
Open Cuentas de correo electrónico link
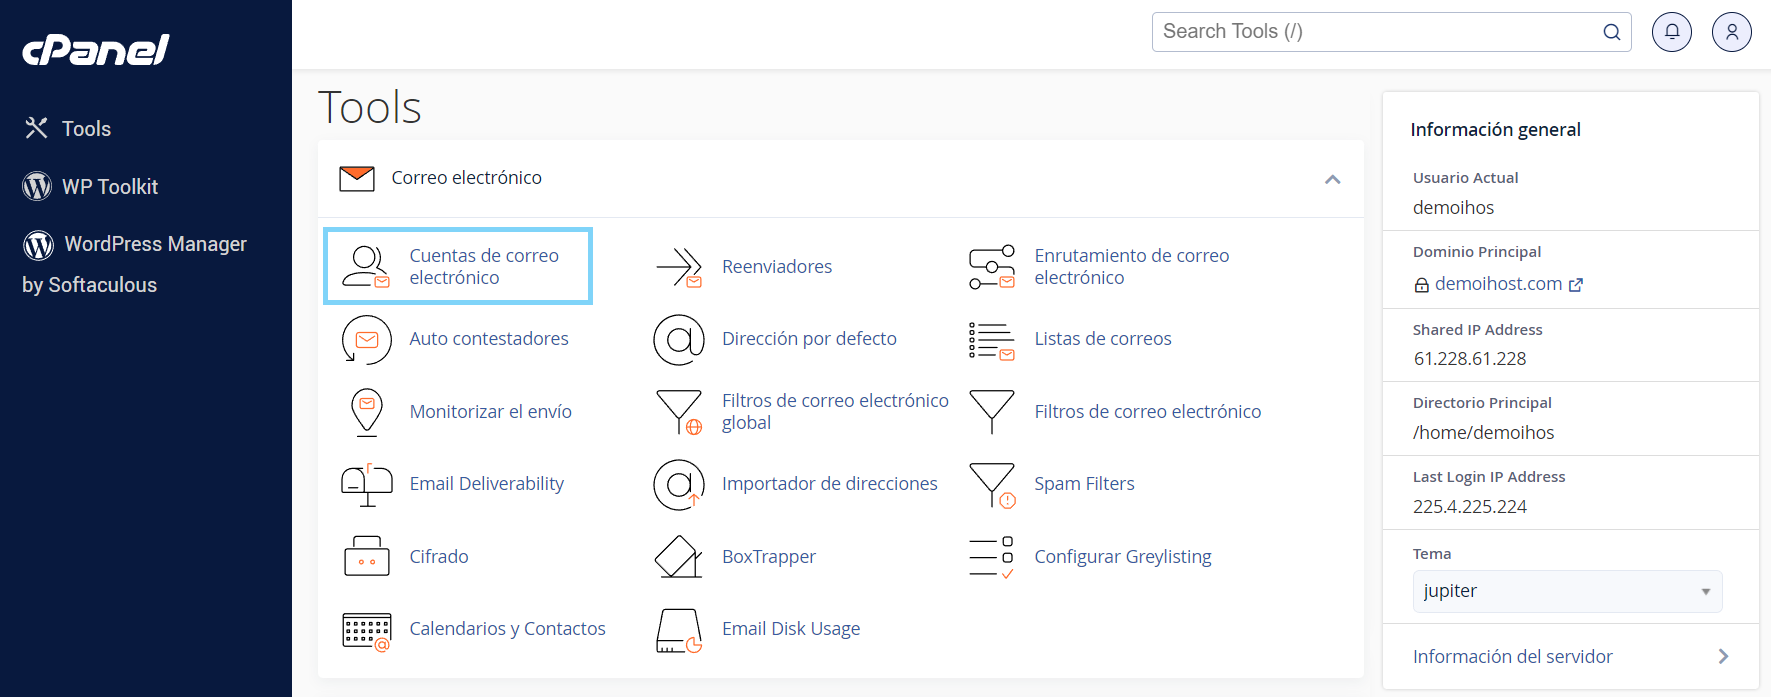pos(483,267)
